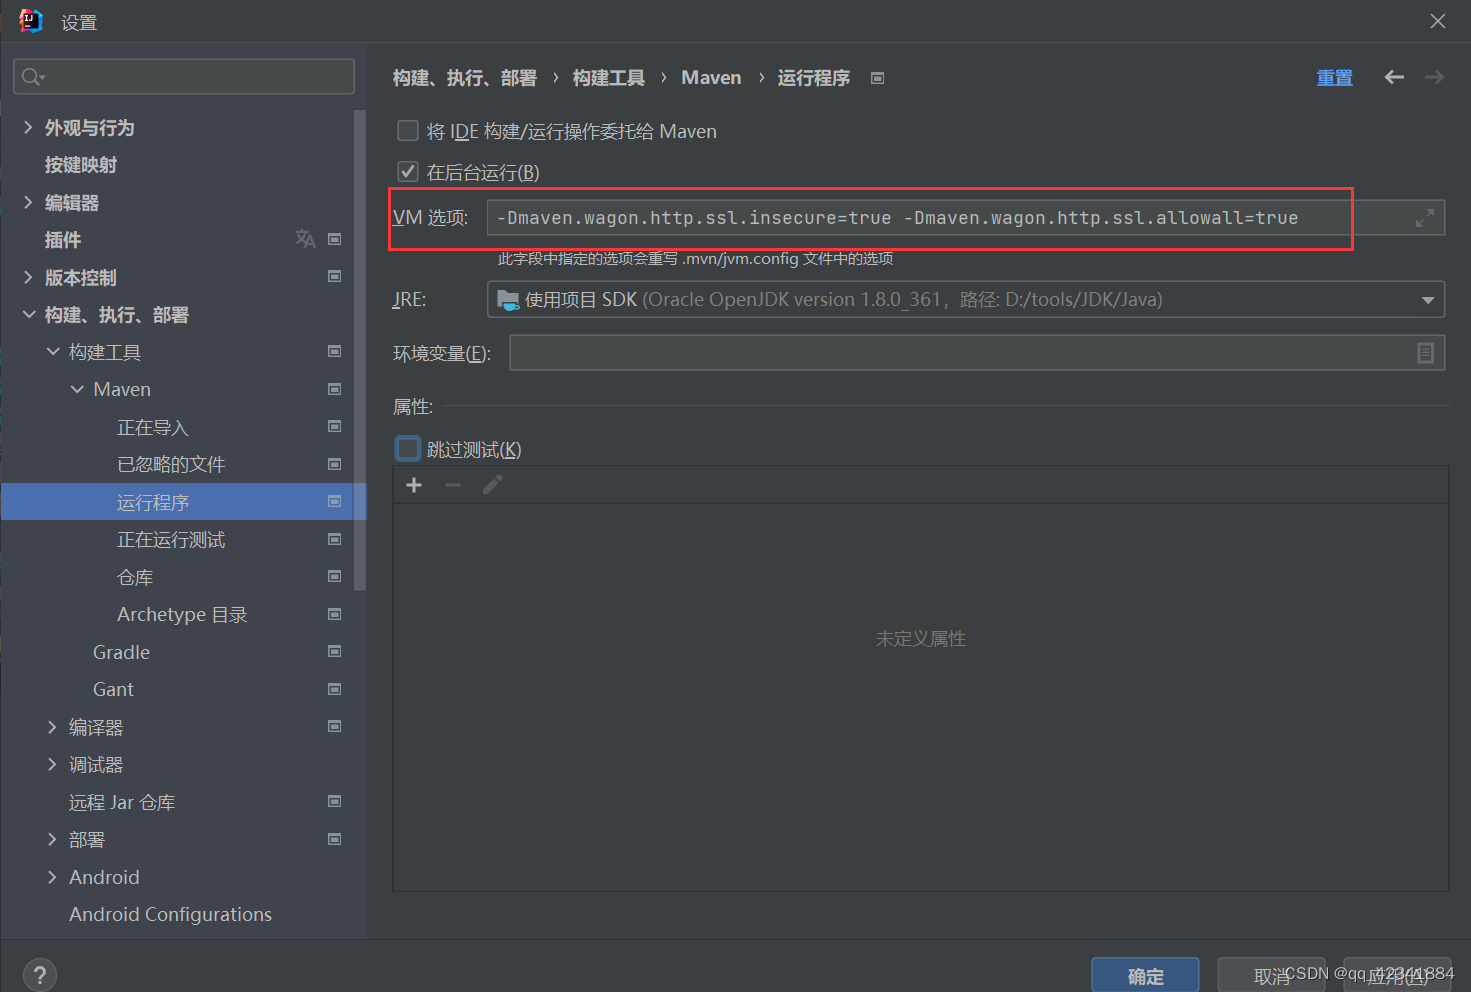This screenshot has height=992, width=1471.
Task: Click the edit property pencil icon
Action: point(492,485)
